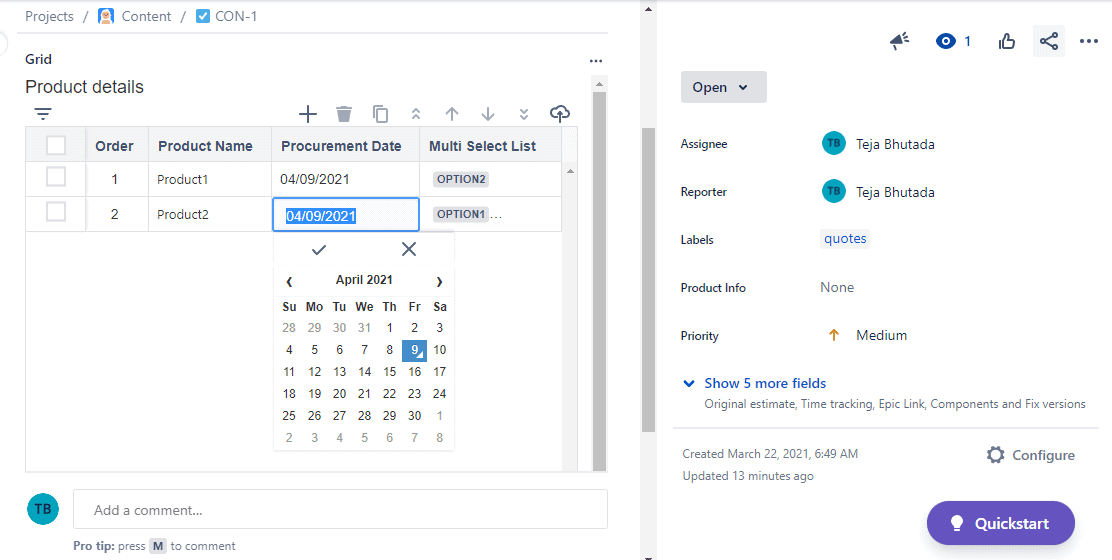Check the Product1 row checkbox
The width and height of the screenshot is (1112, 560).
56,177
